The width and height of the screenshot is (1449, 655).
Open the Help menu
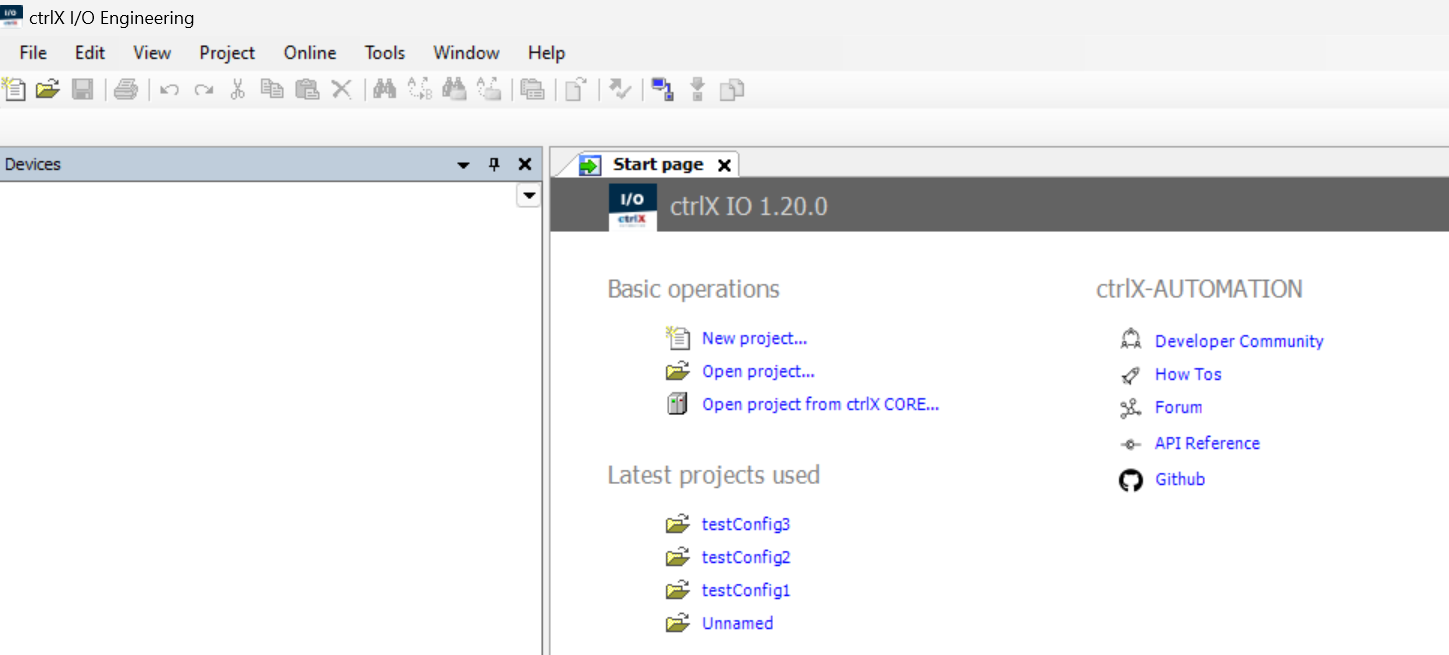(546, 53)
